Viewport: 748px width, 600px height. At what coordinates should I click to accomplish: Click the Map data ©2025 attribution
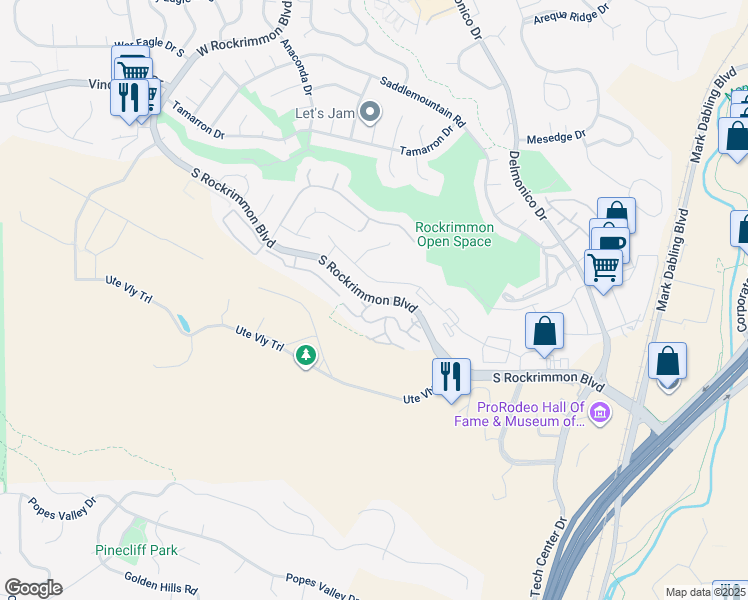[706, 592]
